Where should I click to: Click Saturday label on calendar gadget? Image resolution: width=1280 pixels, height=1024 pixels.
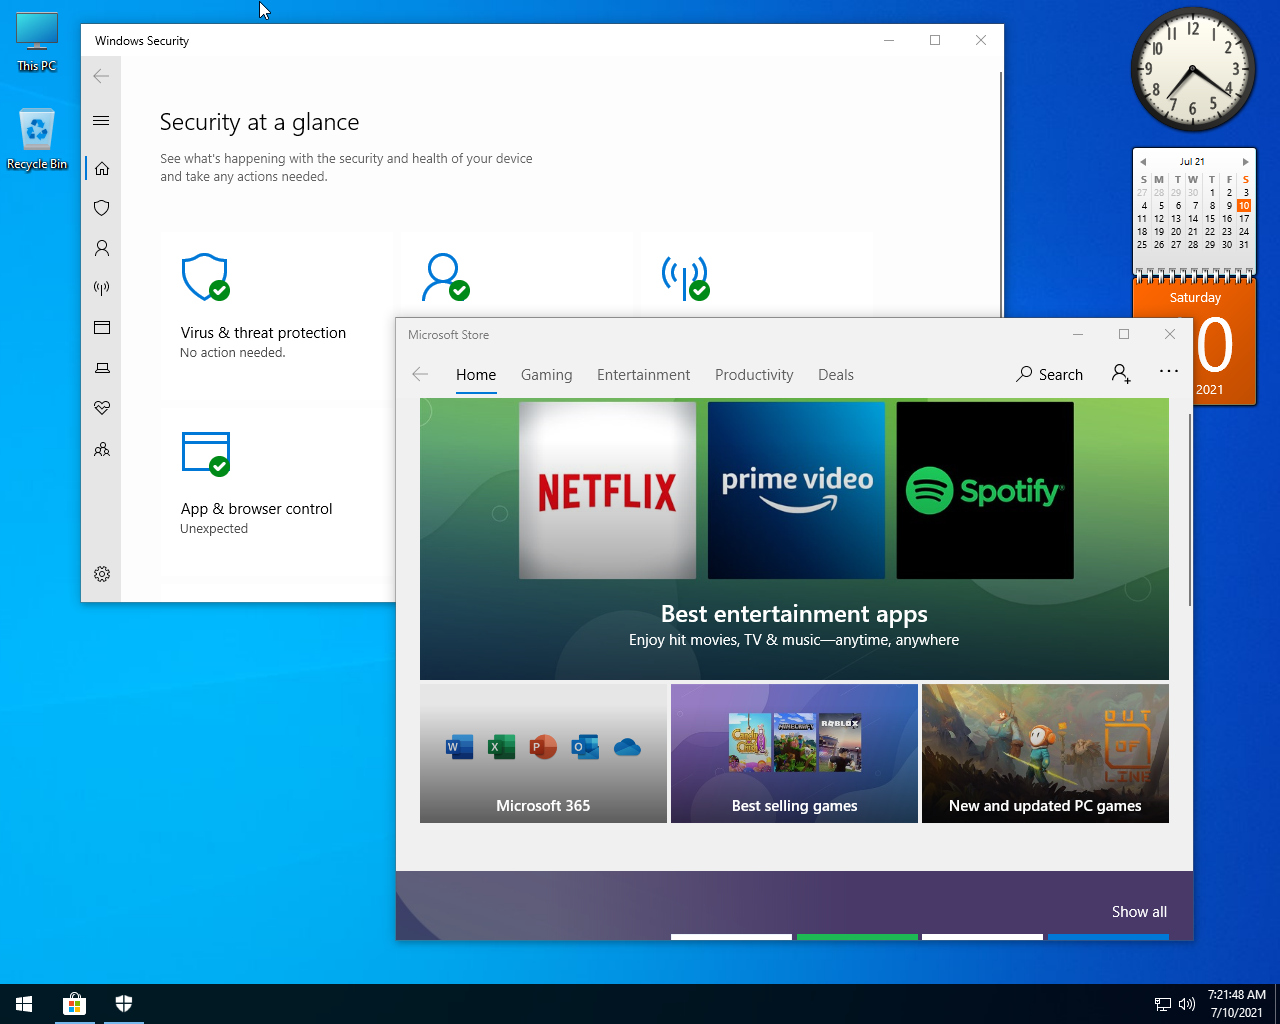(x=1195, y=298)
